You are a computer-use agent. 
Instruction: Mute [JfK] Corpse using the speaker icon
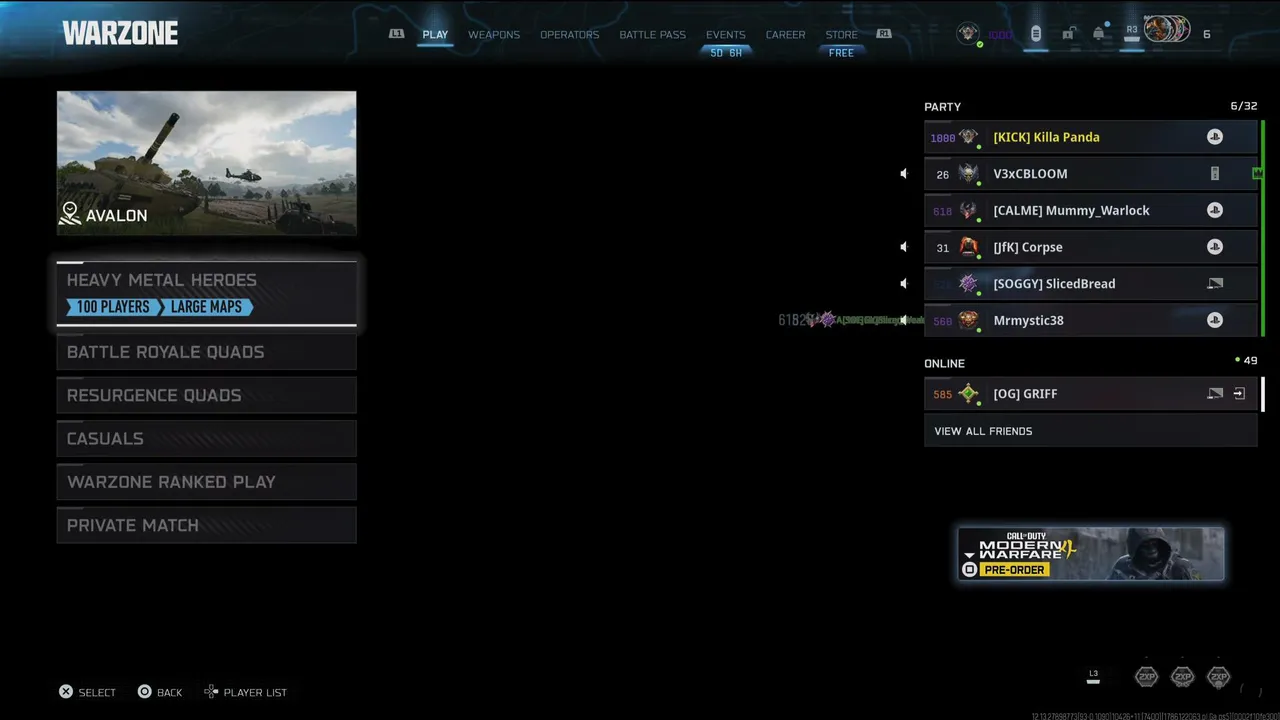tap(903, 247)
